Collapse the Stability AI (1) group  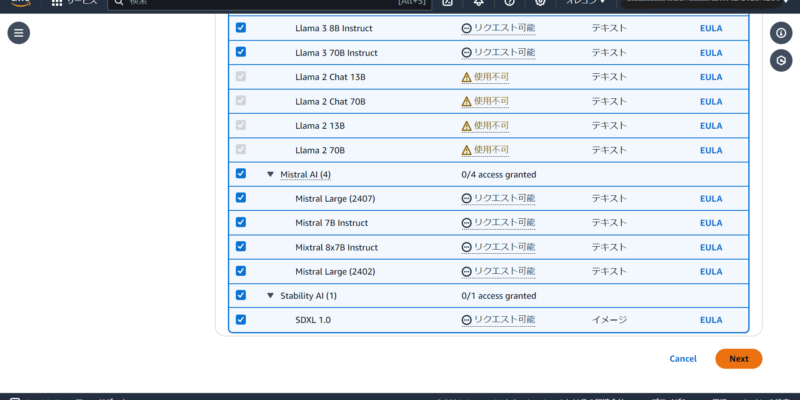click(x=270, y=296)
